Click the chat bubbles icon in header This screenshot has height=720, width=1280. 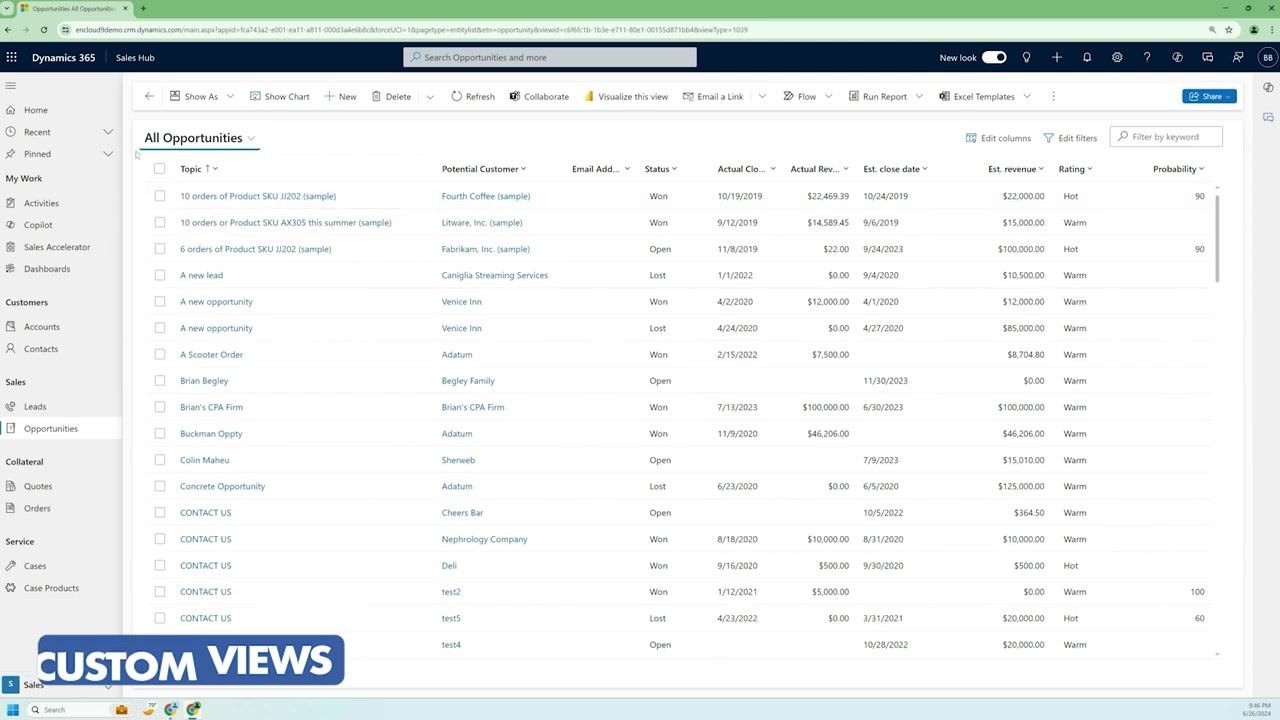point(1208,57)
